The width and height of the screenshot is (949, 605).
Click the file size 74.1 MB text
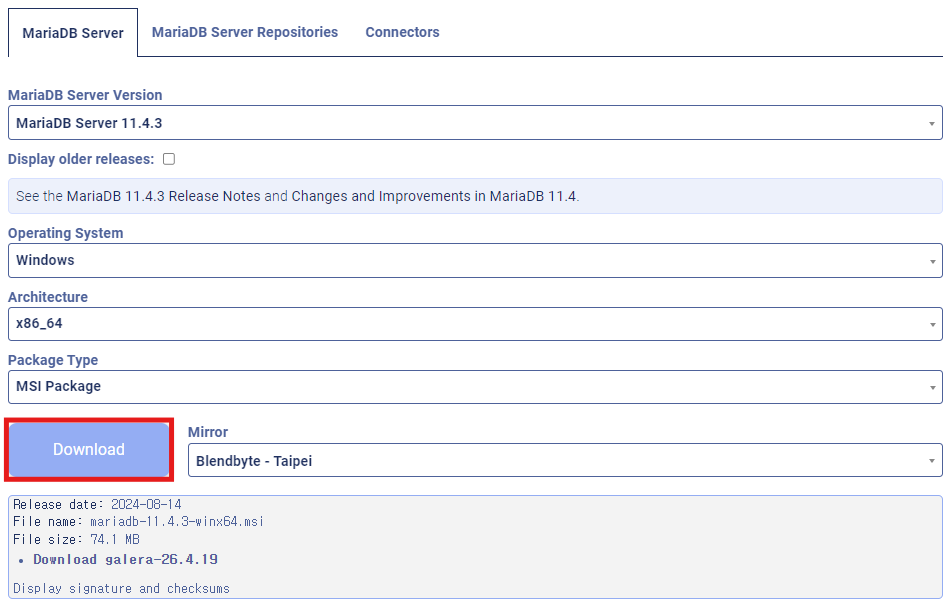[x=115, y=539]
